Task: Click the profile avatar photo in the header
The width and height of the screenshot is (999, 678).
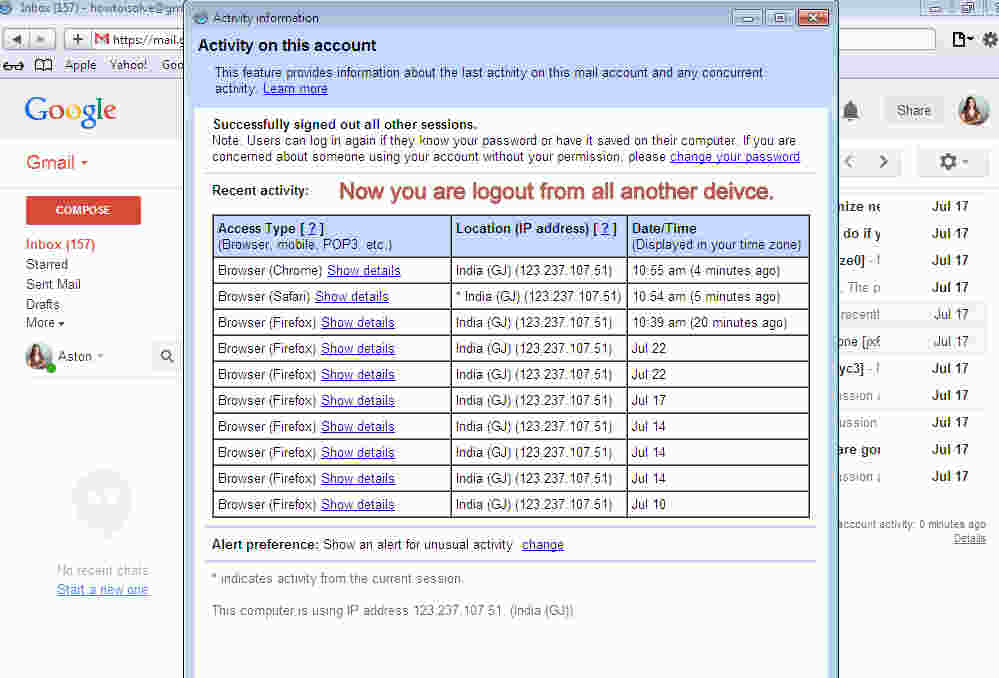Action: click(972, 111)
